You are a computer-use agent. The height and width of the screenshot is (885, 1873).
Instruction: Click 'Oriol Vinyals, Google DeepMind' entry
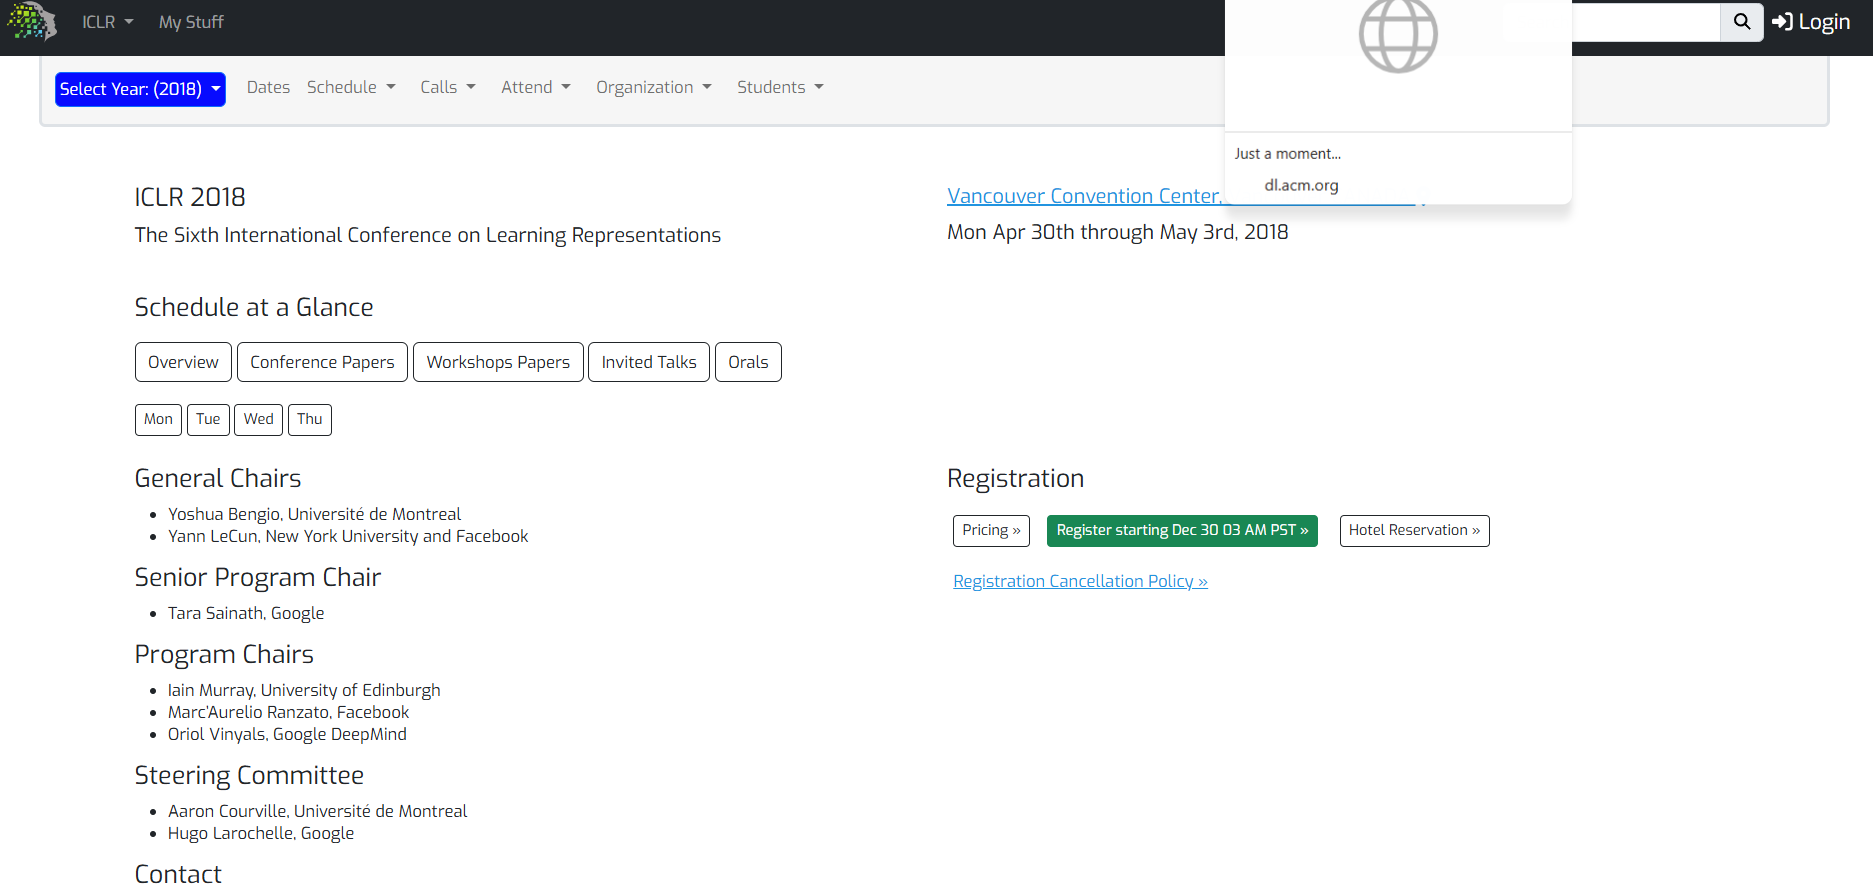[x=287, y=734]
